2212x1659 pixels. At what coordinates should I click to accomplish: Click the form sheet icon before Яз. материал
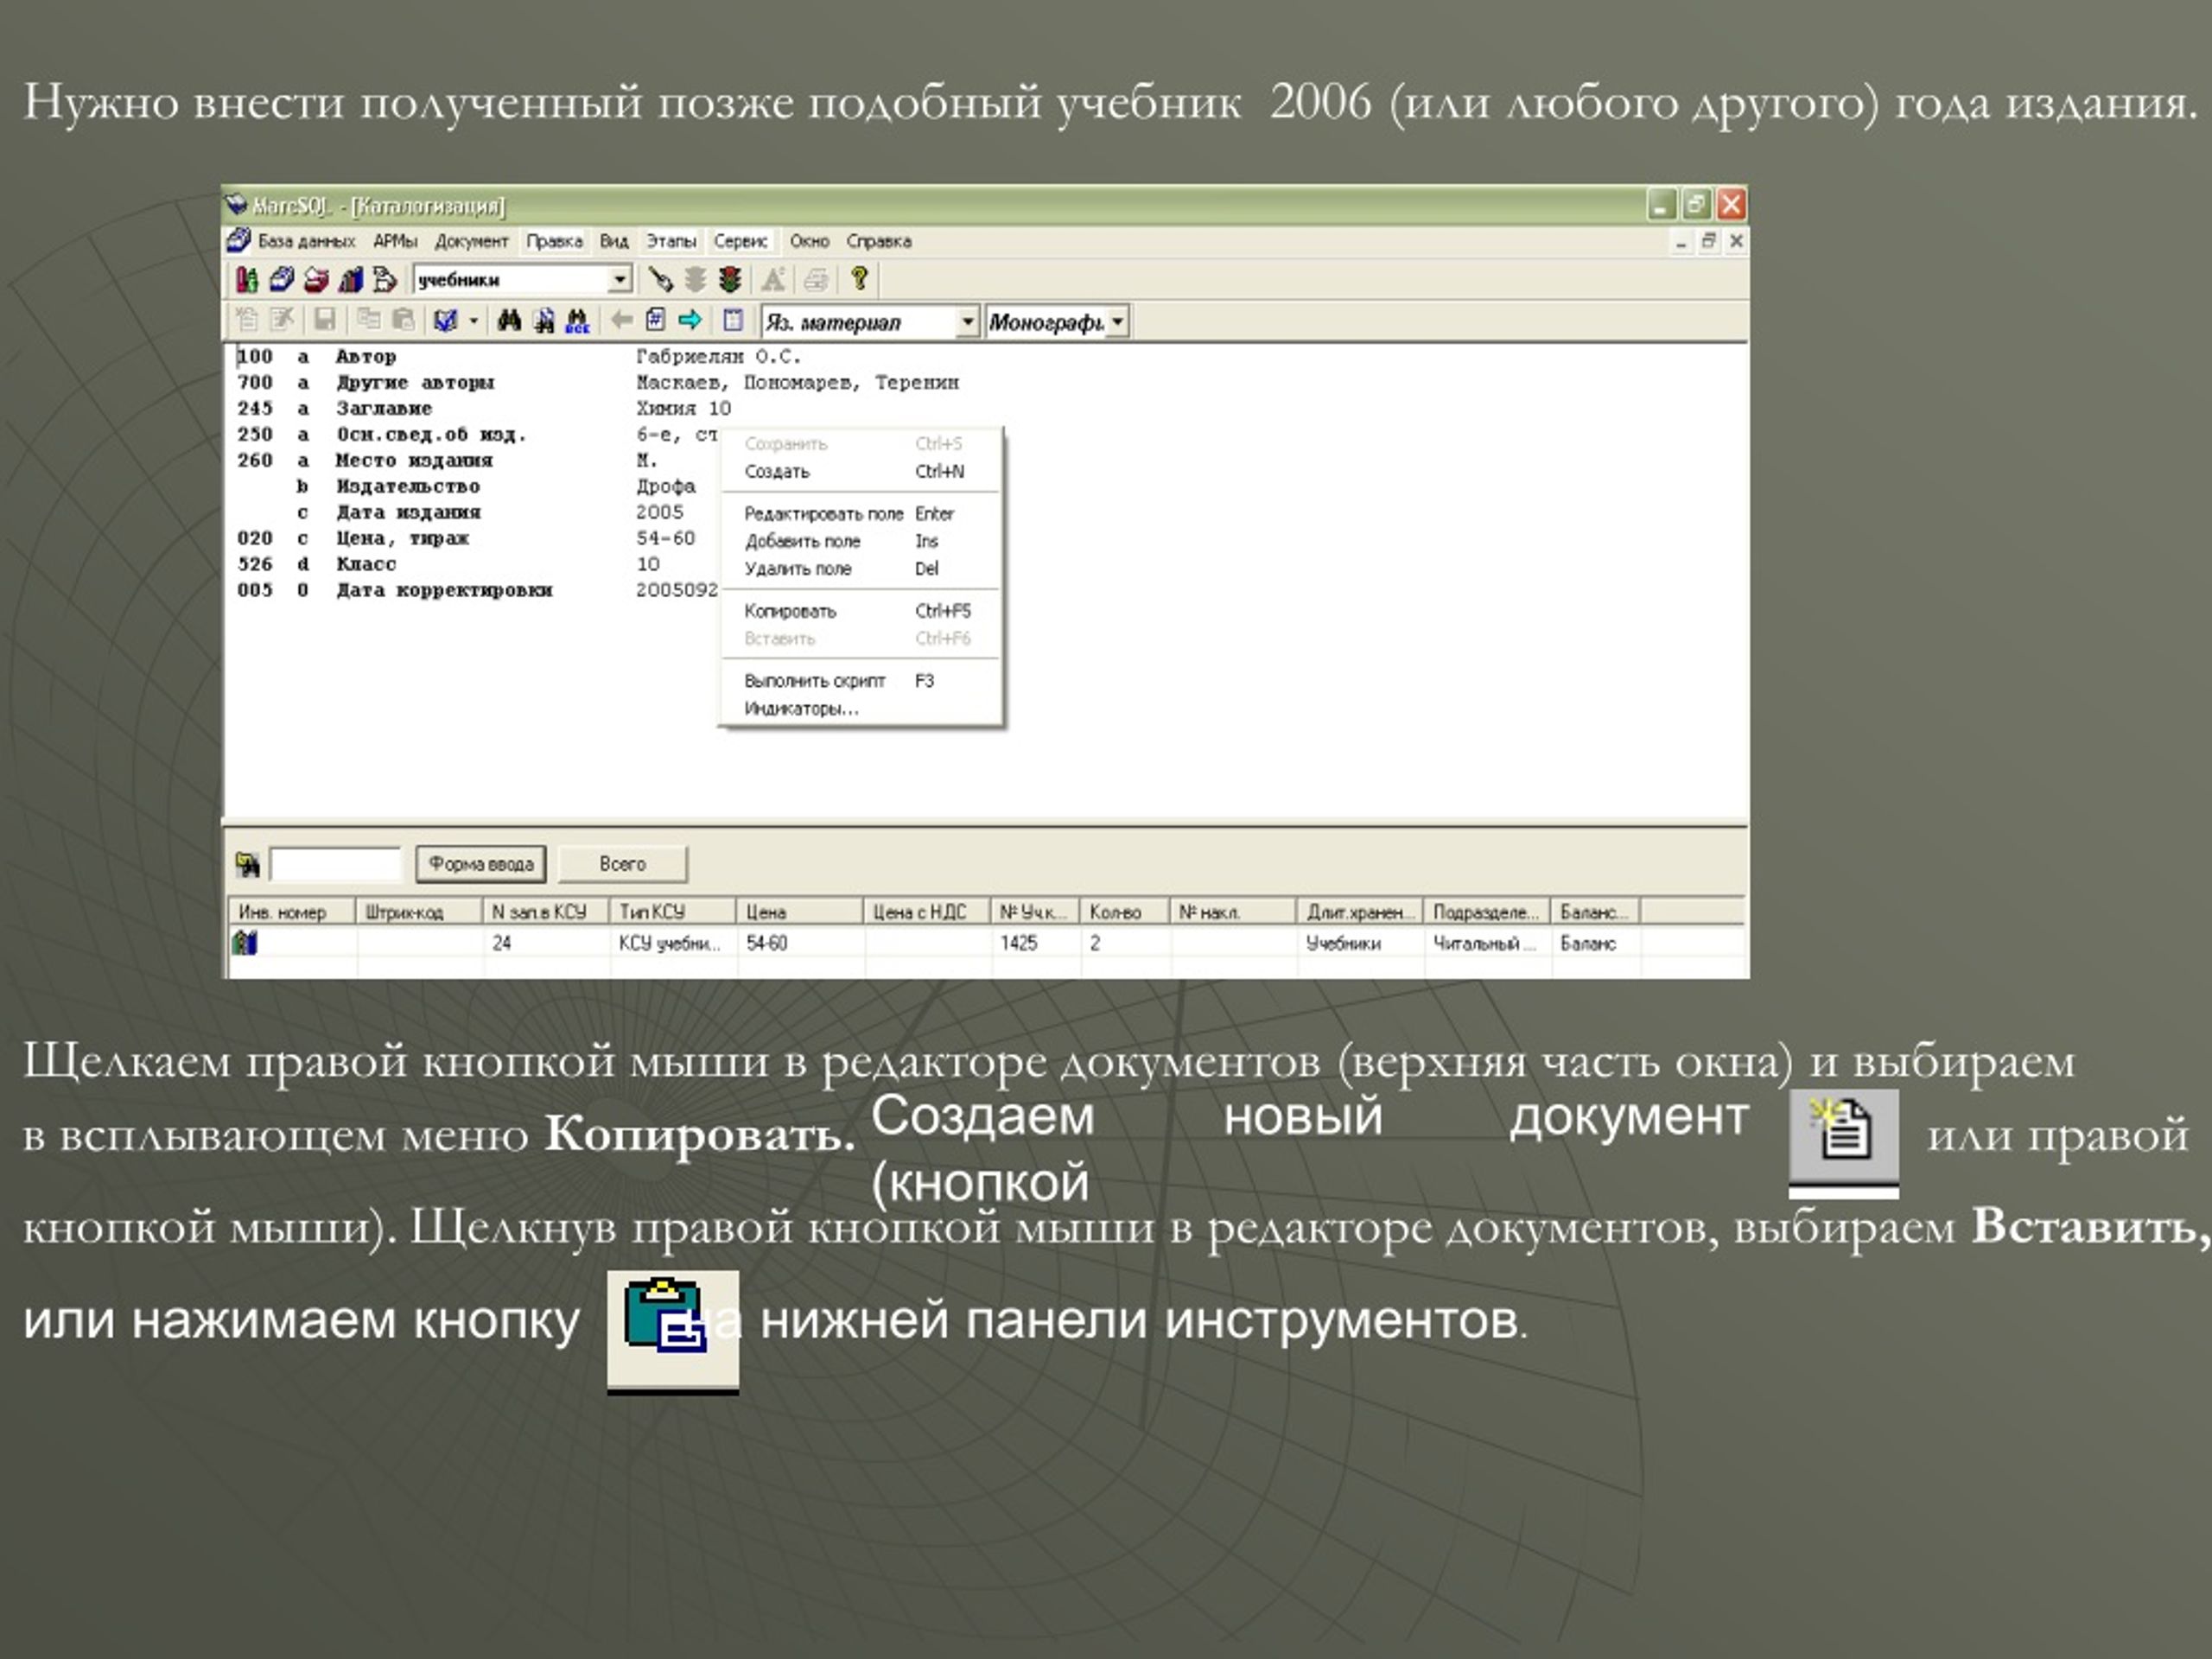click(733, 320)
